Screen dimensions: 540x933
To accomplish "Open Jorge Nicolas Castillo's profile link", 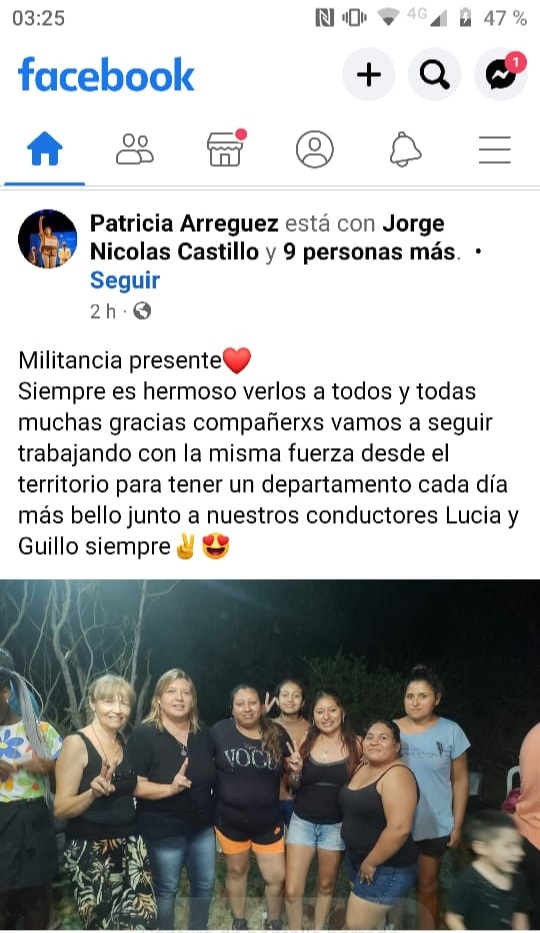I will click(267, 238).
